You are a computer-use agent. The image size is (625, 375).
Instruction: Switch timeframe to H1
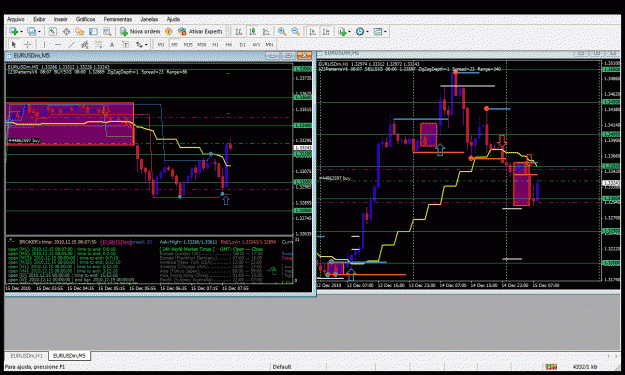click(x=215, y=45)
